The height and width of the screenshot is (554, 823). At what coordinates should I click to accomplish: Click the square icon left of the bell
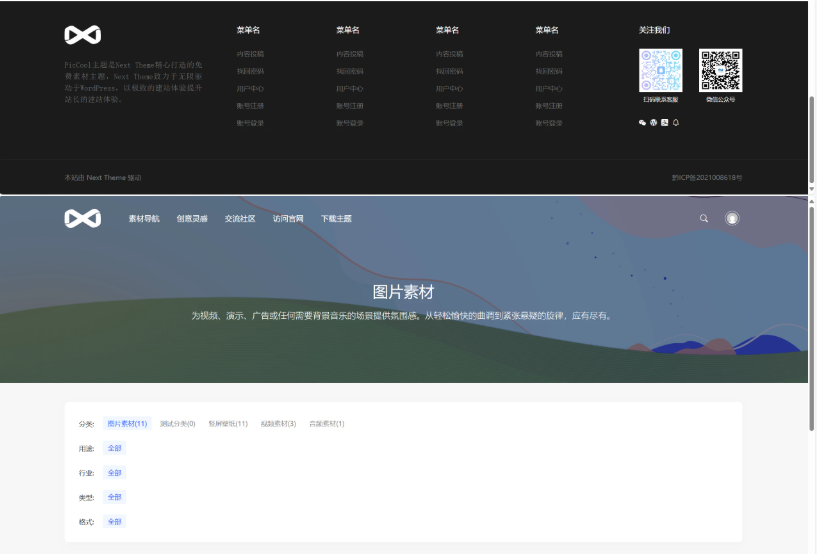[x=664, y=122]
